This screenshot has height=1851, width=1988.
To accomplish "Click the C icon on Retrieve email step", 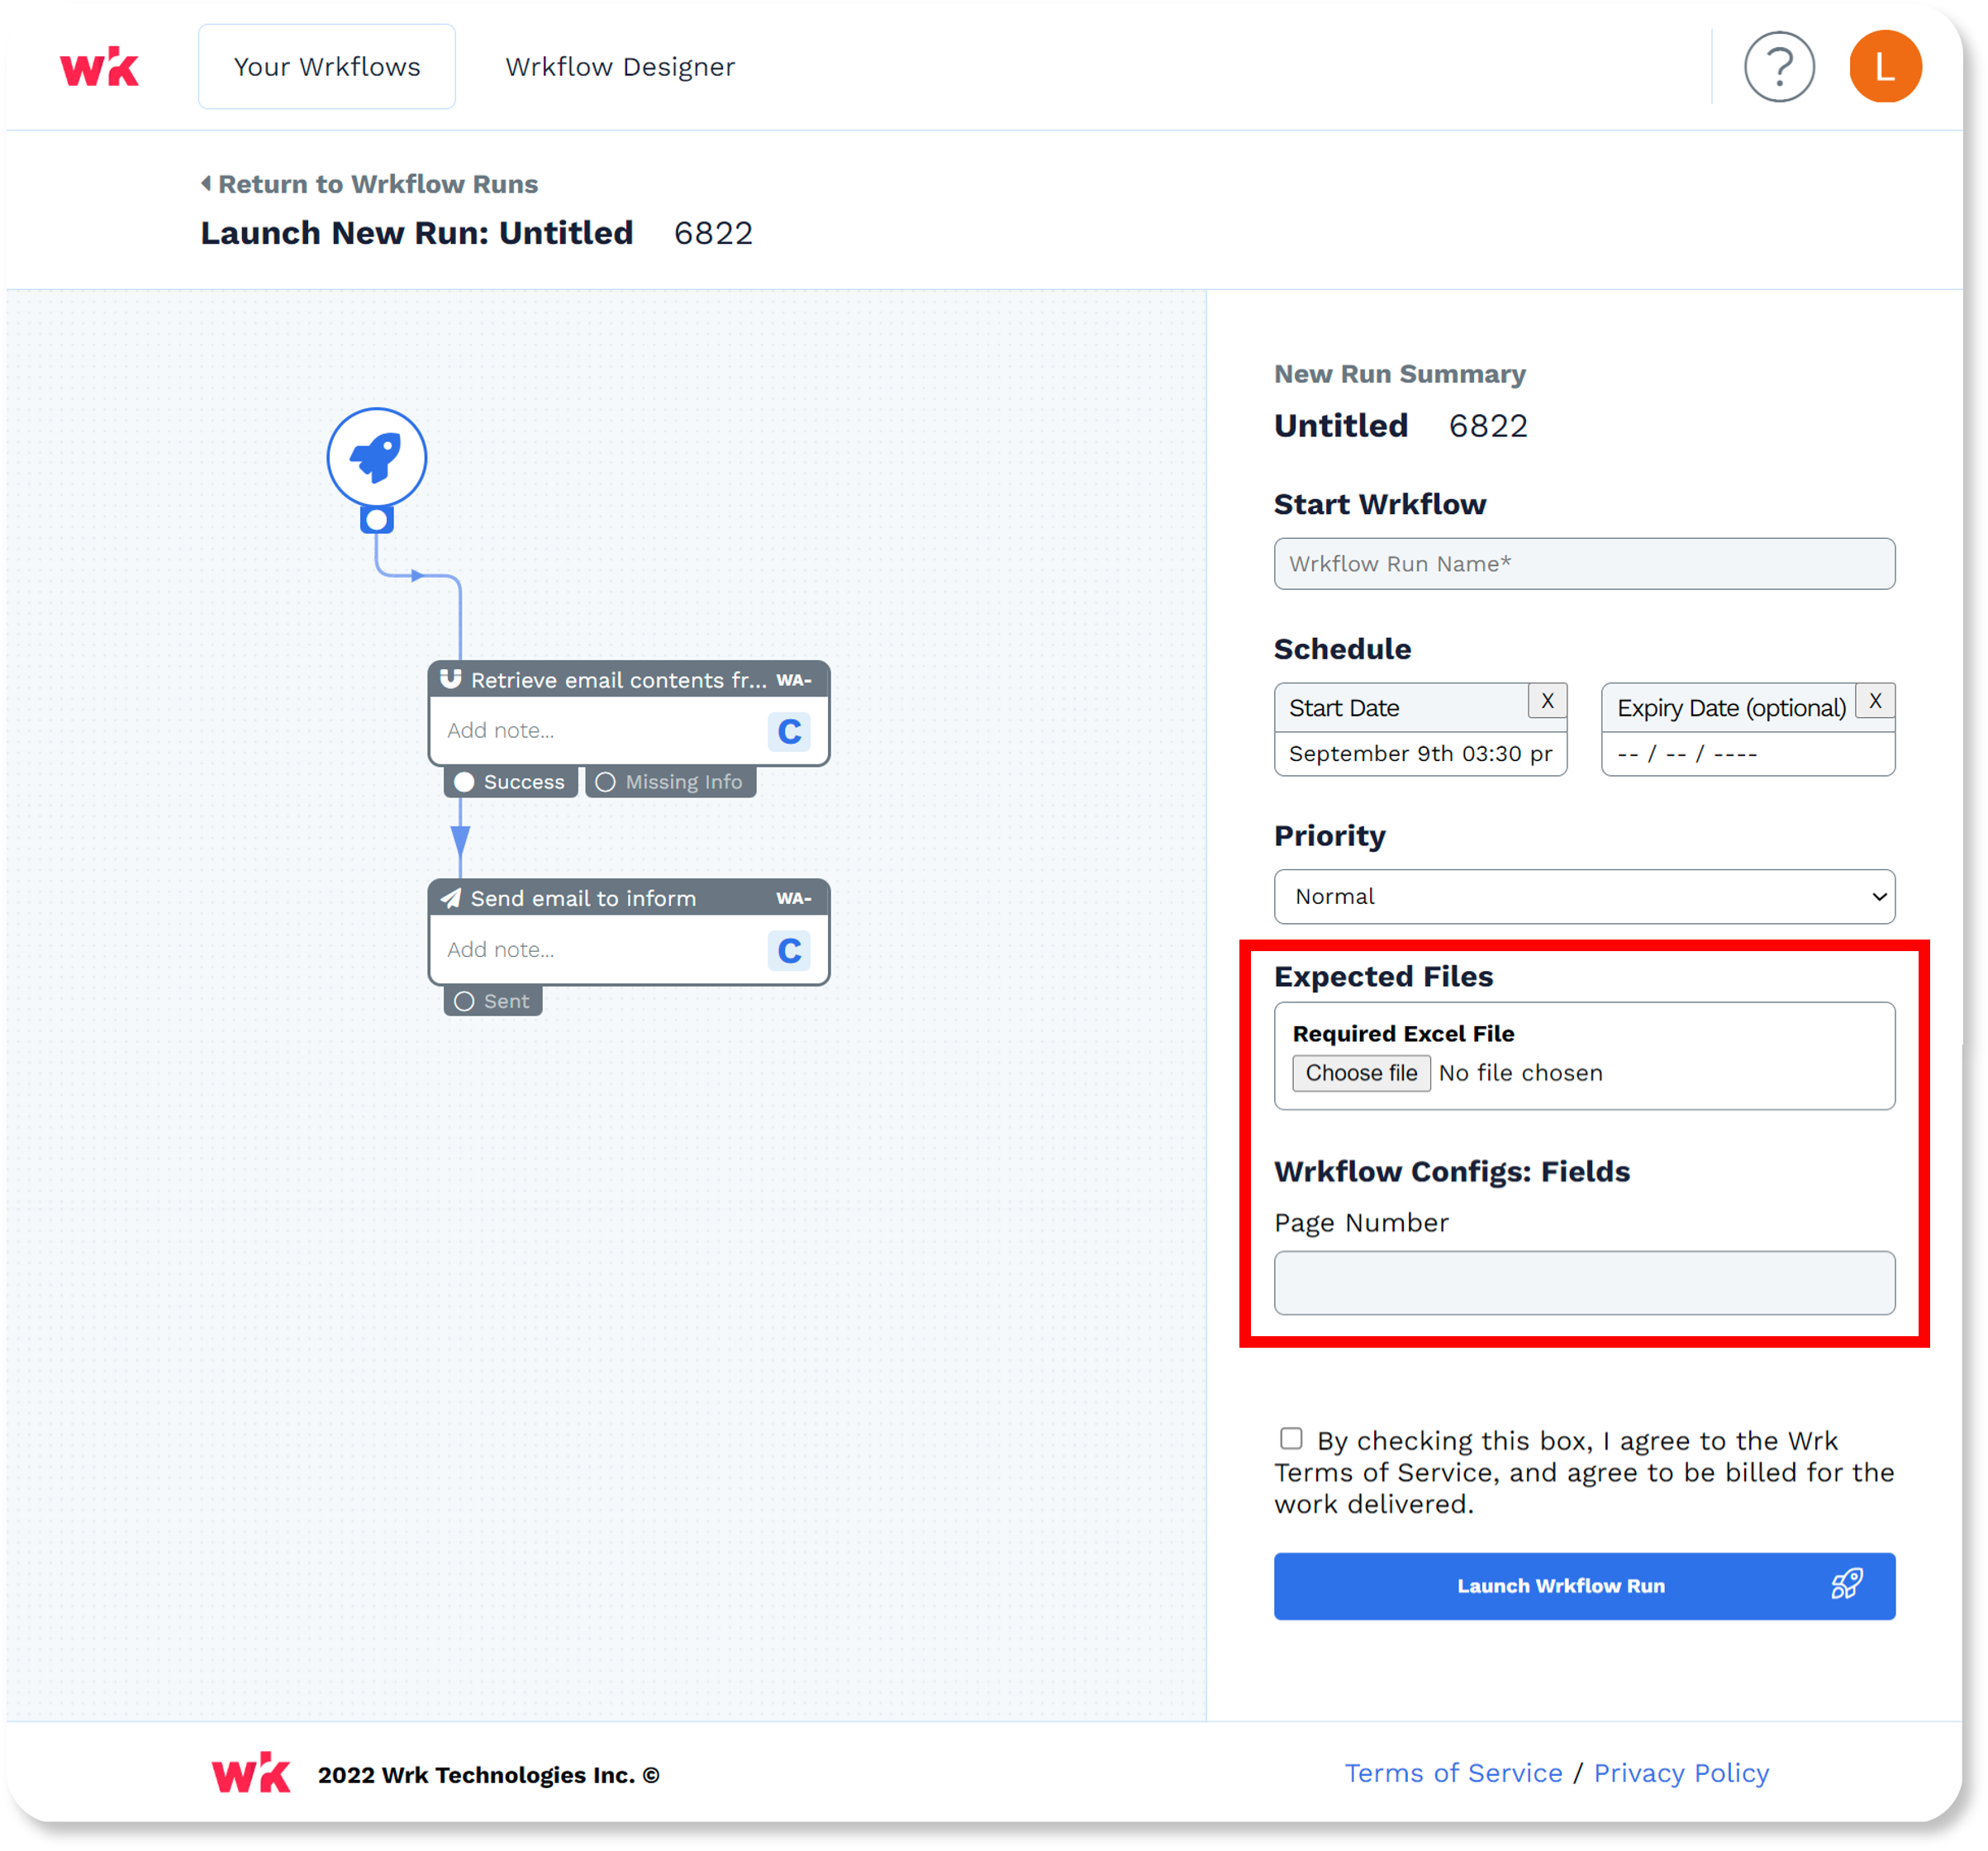I will (788, 731).
